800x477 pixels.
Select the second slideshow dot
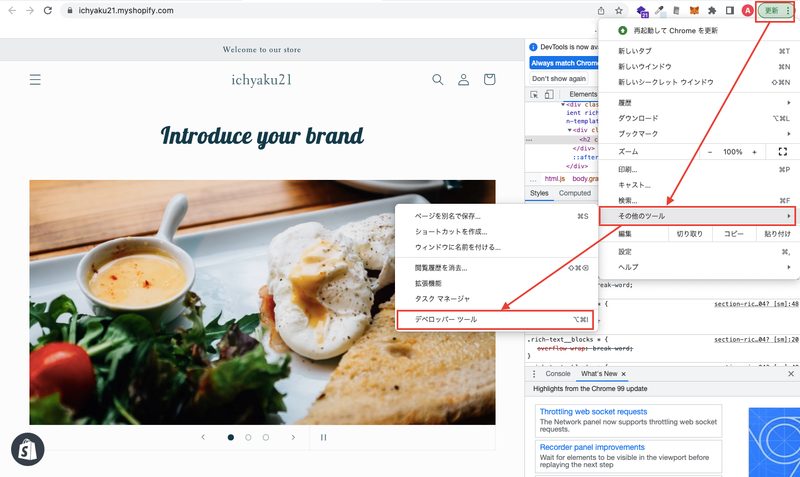(x=248, y=437)
